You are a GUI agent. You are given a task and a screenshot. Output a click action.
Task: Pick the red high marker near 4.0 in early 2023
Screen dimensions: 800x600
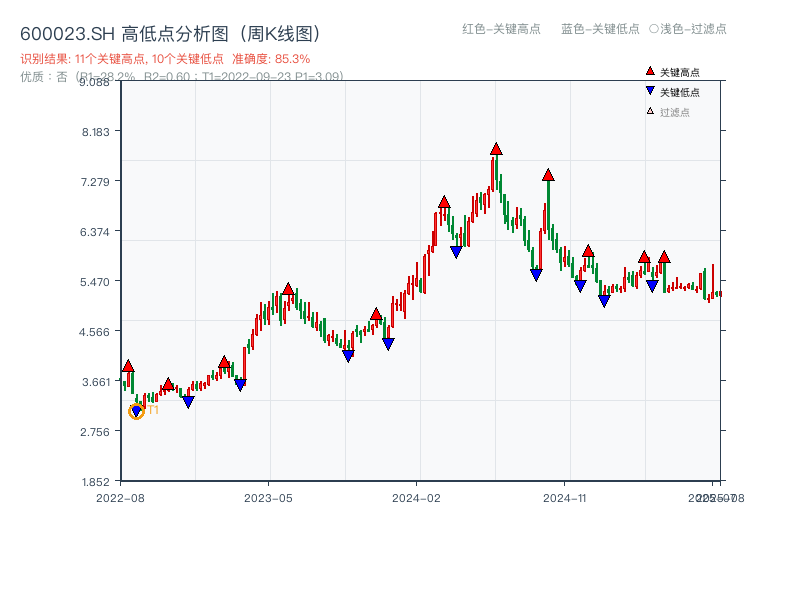click(224, 362)
